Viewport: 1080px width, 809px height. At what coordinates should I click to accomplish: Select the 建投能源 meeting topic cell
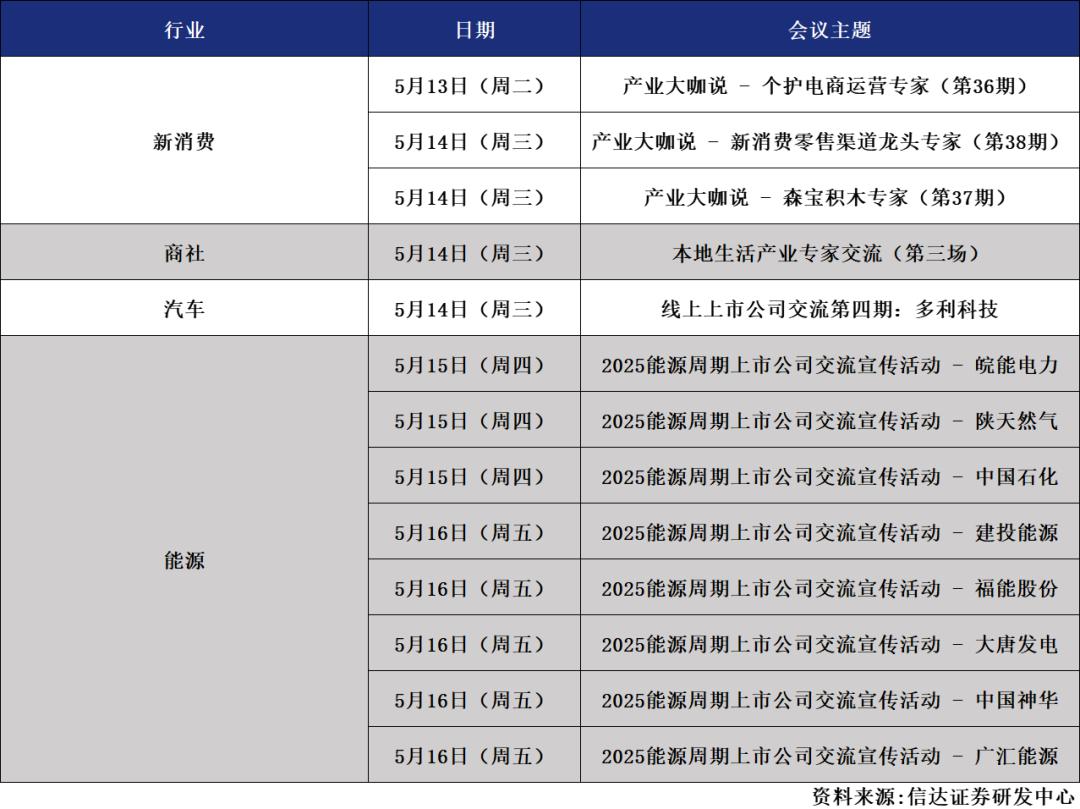pos(830,532)
